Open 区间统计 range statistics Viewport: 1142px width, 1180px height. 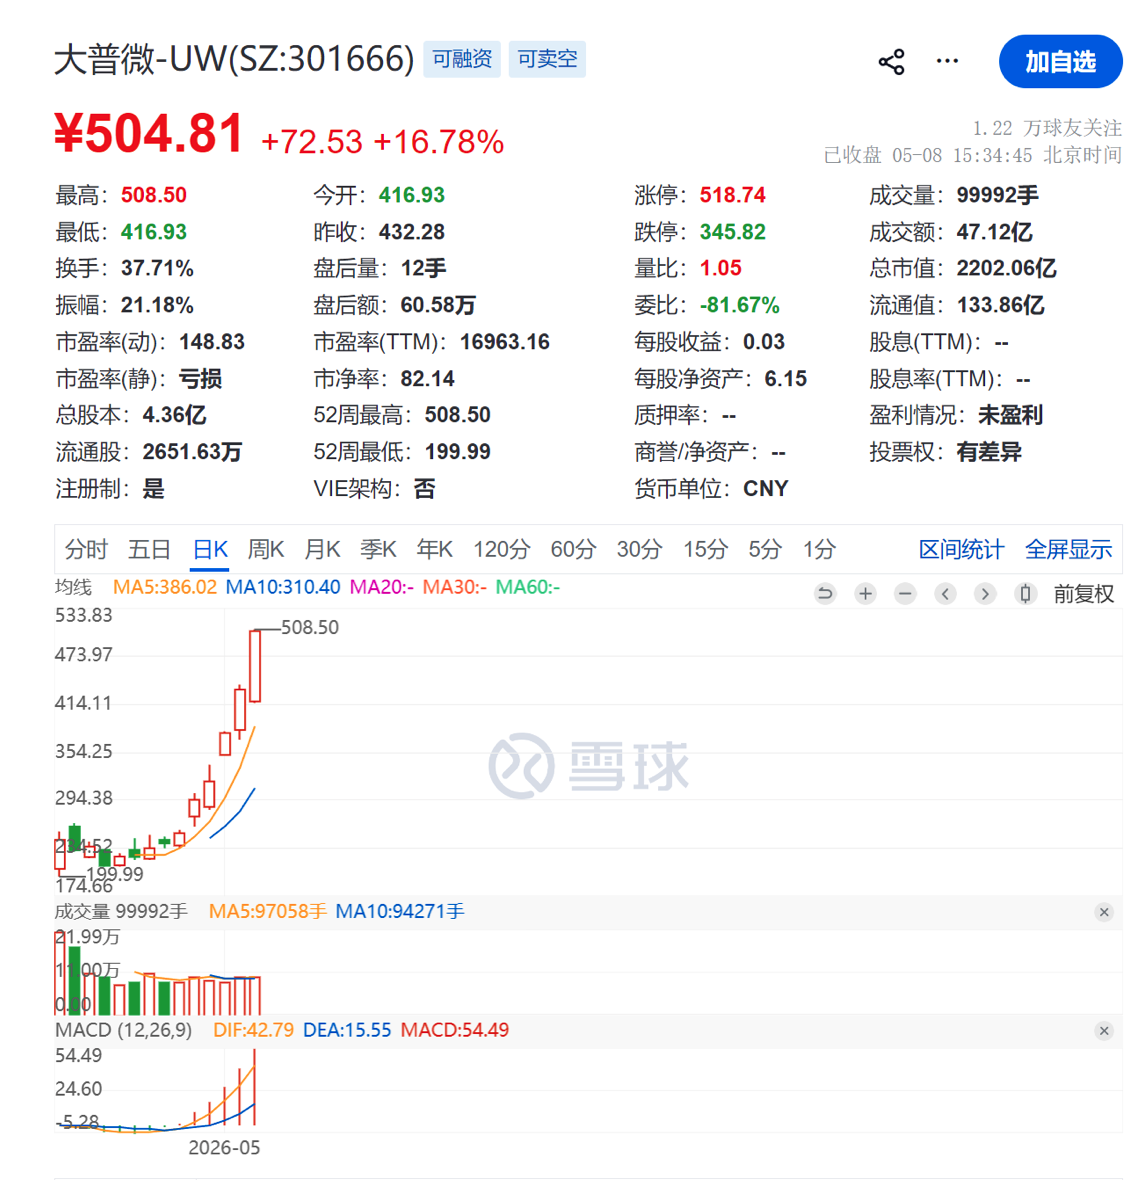[x=961, y=549]
